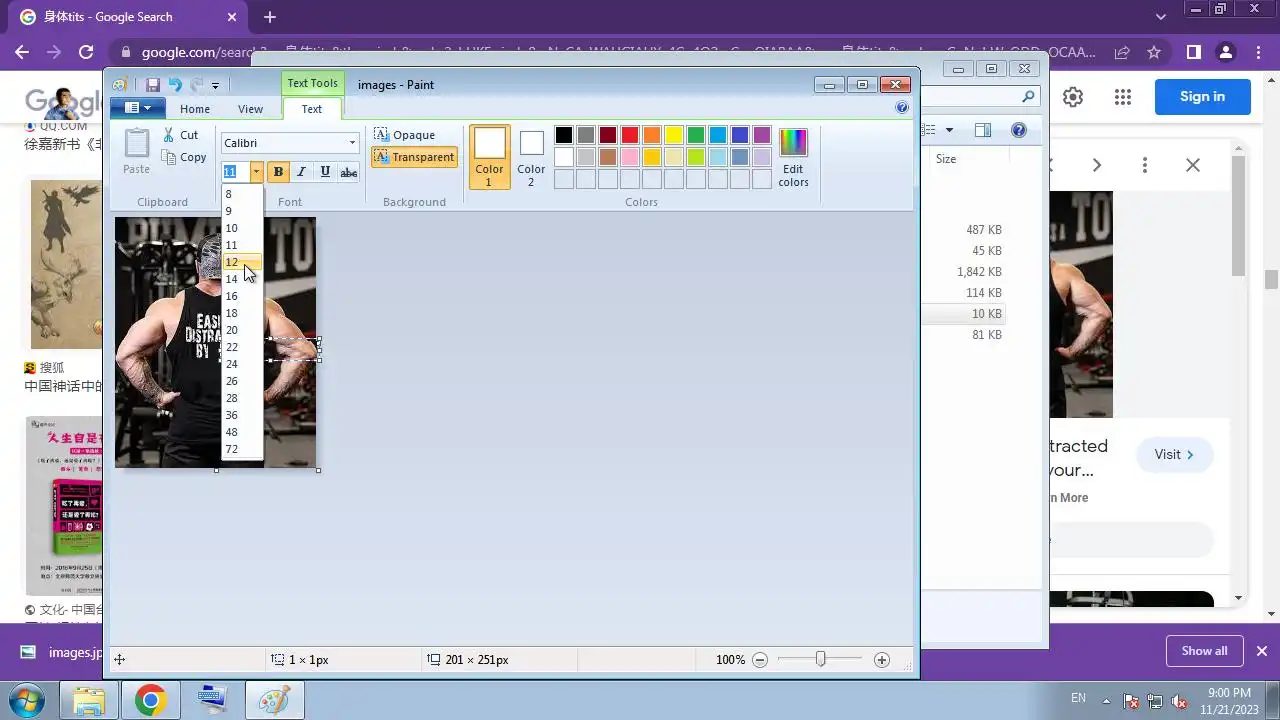Click the Visit link in image preview
Image resolution: width=1280 pixels, height=720 pixels.
(x=1174, y=454)
